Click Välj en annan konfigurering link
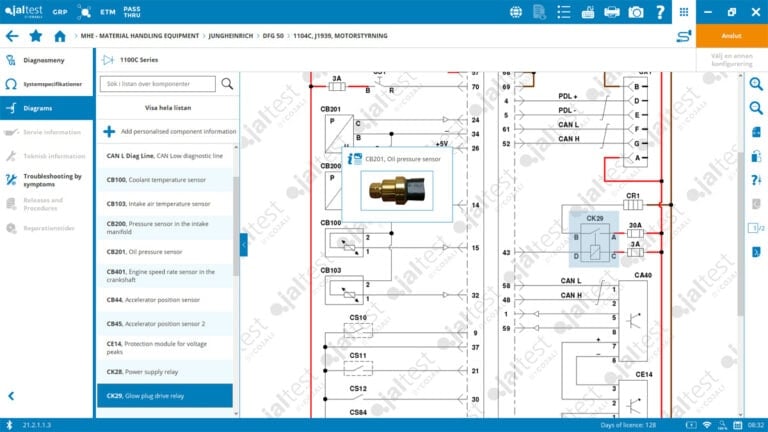The height and width of the screenshot is (432, 768). point(732,60)
